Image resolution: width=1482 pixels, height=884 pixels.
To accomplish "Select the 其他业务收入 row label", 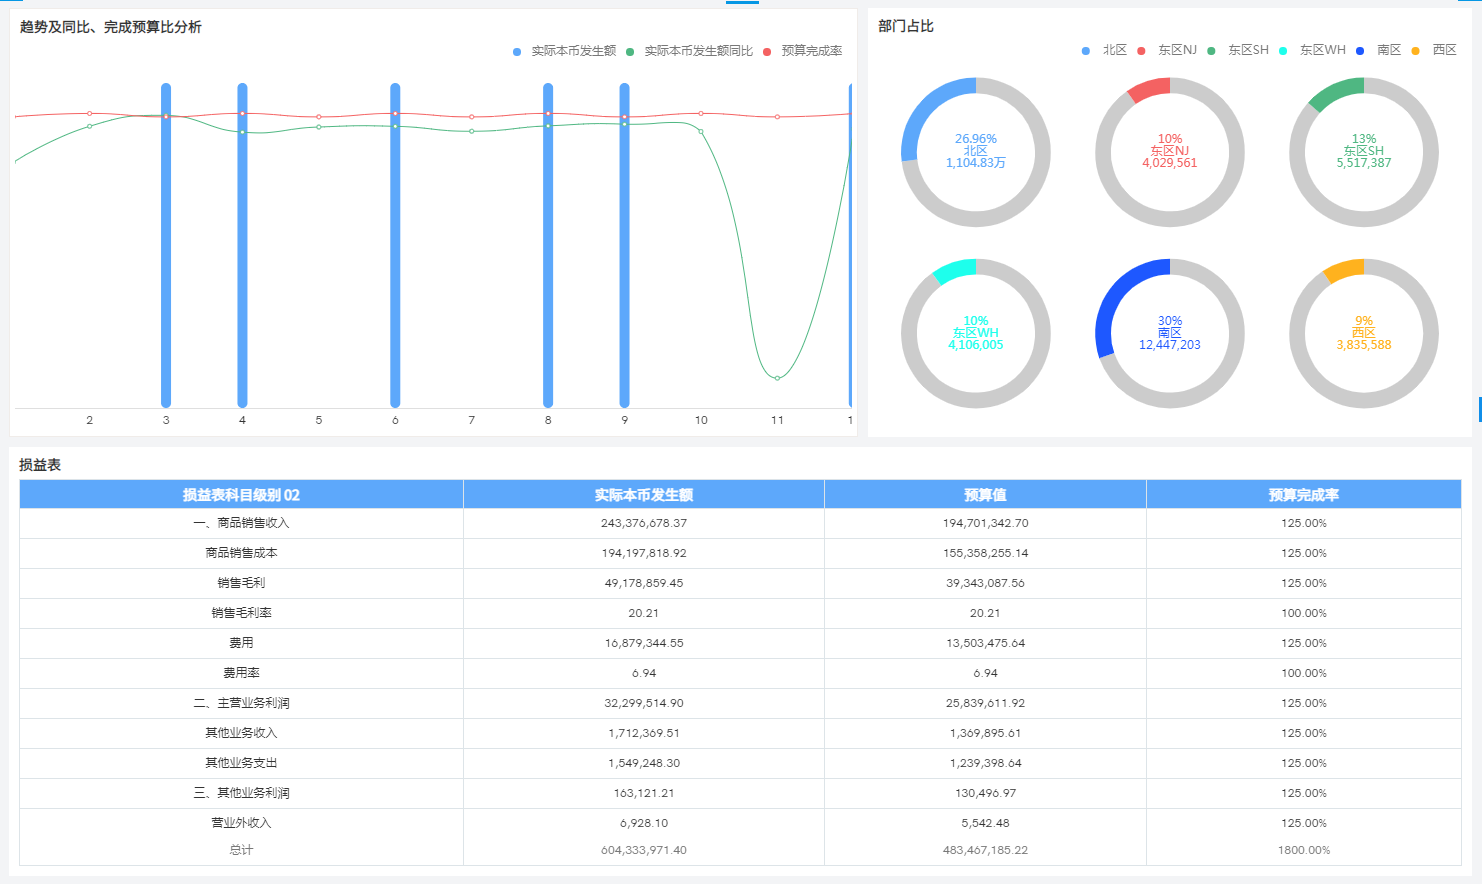I will tap(241, 733).
